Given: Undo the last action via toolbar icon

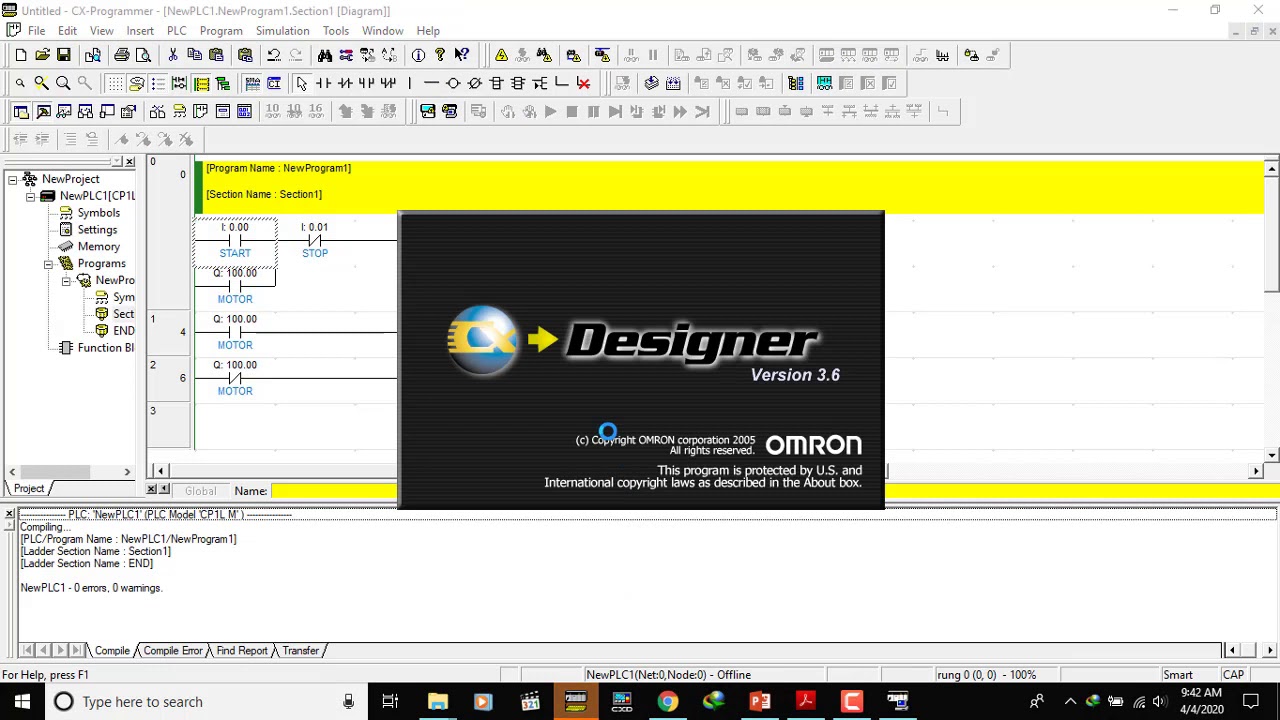Looking at the screenshot, I should click(273, 55).
